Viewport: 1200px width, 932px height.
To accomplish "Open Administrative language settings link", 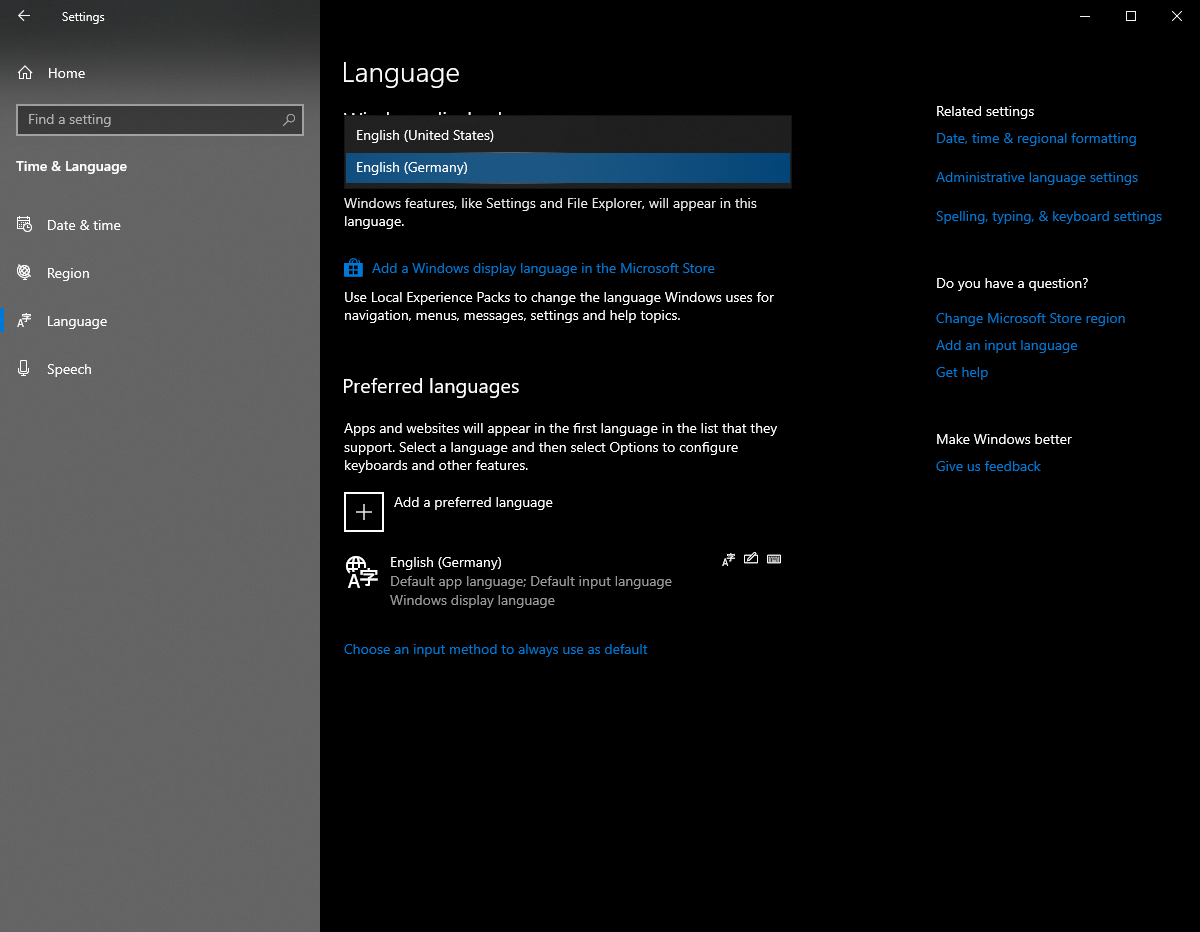I will tap(1037, 177).
